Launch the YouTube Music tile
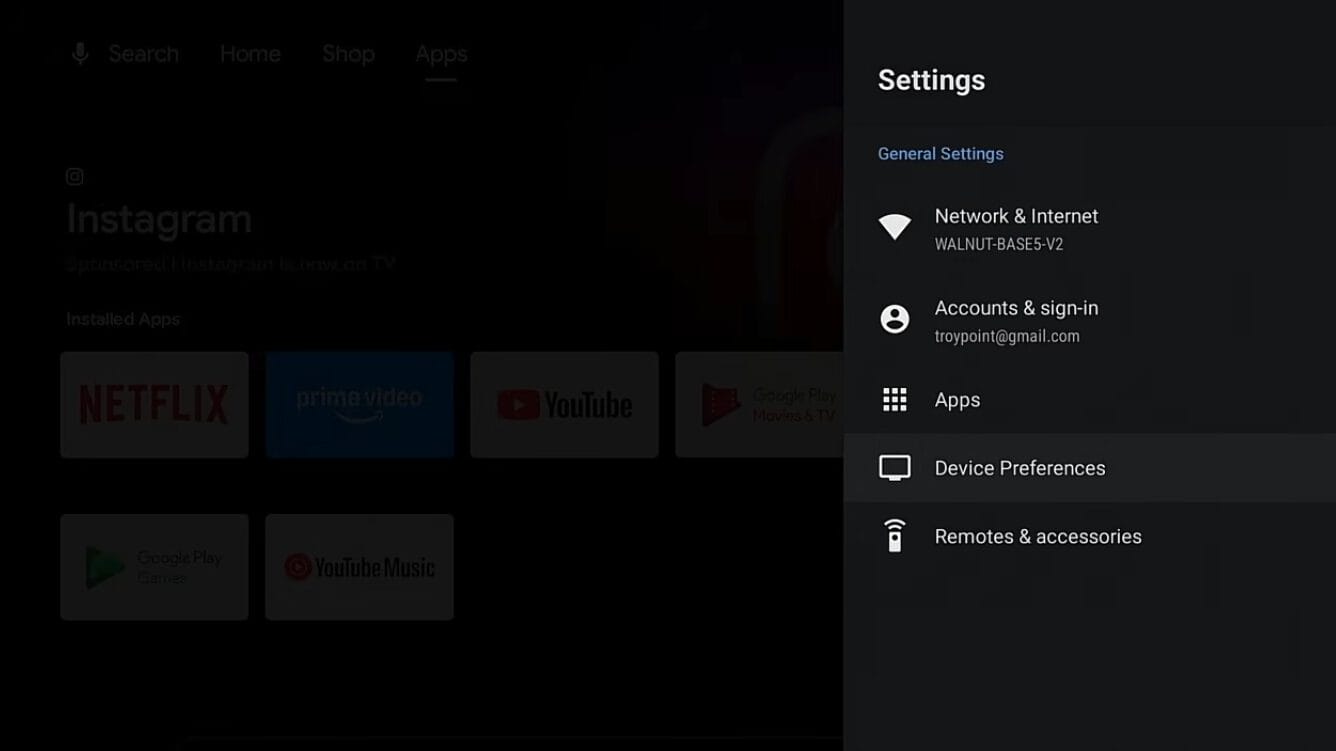The image size is (1336, 751). [x=360, y=567]
